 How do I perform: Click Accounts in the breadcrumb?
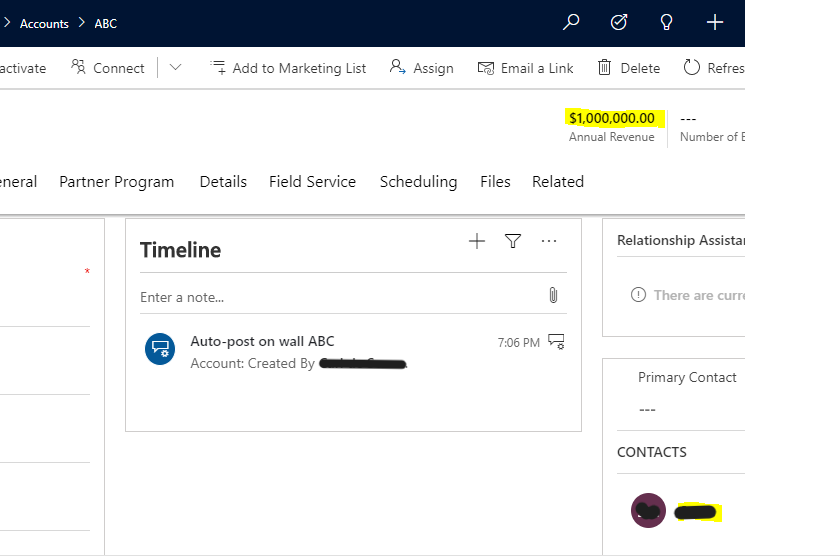pyautogui.click(x=44, y=23)
